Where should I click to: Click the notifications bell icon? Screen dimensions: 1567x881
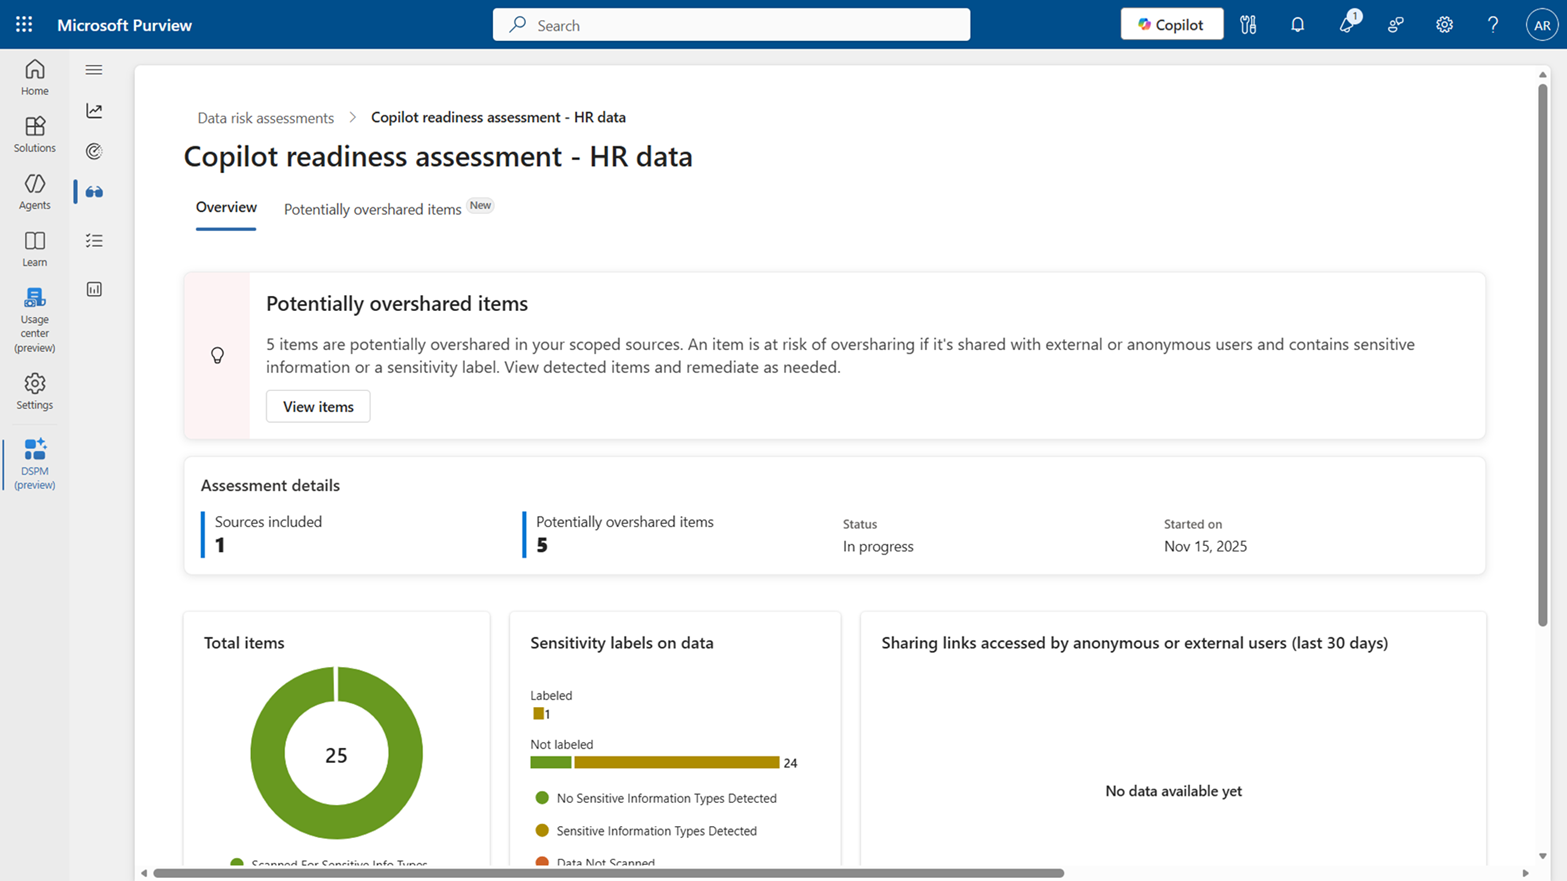tap(1297, 25)
